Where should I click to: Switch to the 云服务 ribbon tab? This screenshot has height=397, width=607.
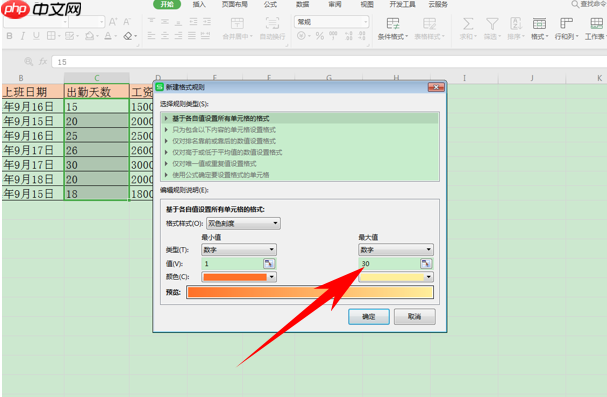pyautogui.click(x=438, y=4)
